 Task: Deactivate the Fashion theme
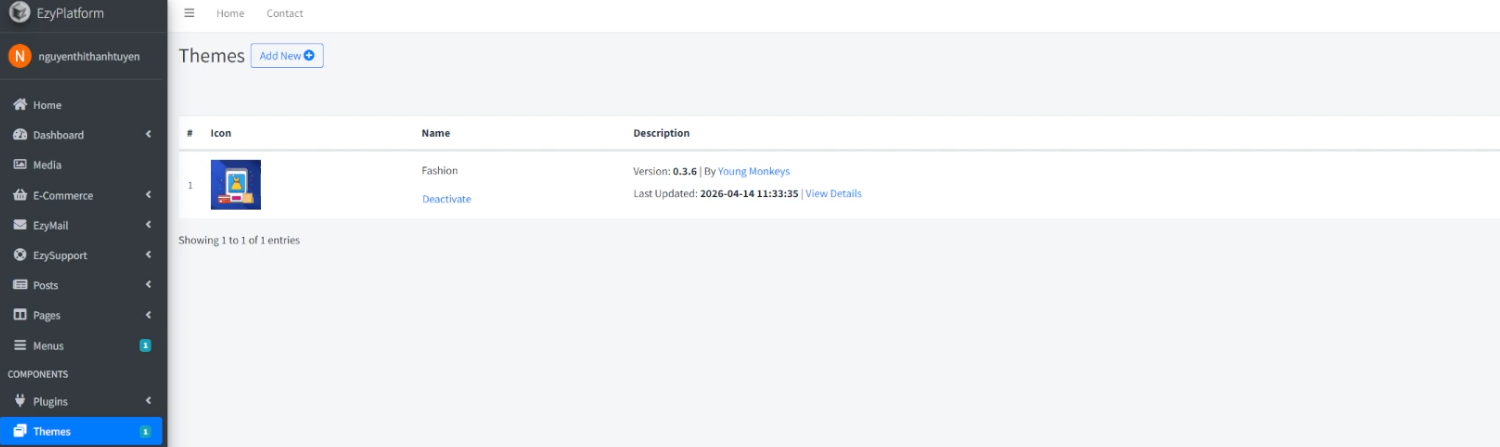pos(446,199)
